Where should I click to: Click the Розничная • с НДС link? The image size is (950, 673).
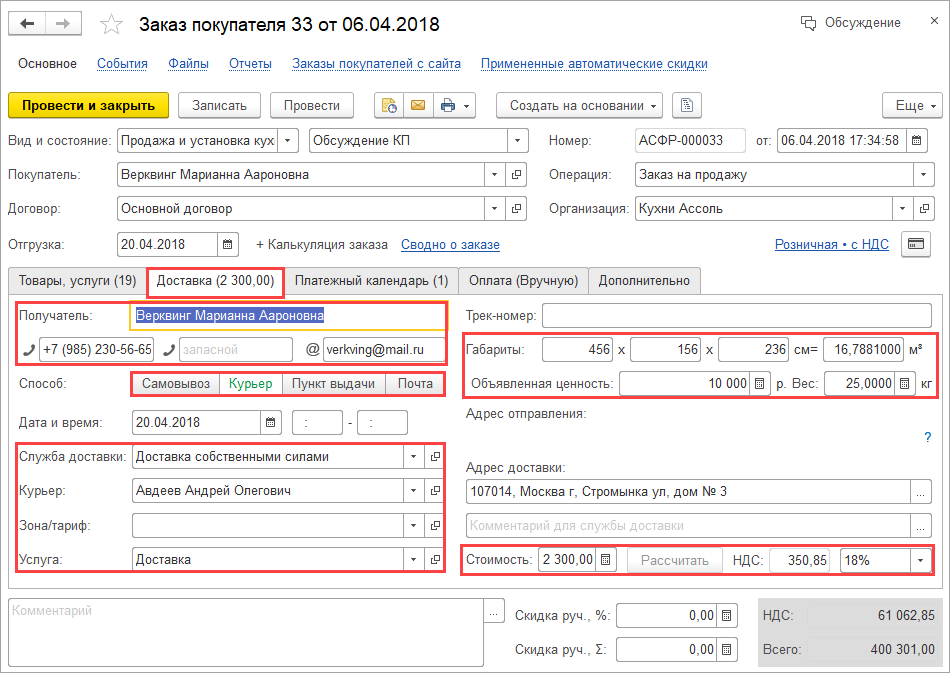point(832,245)
